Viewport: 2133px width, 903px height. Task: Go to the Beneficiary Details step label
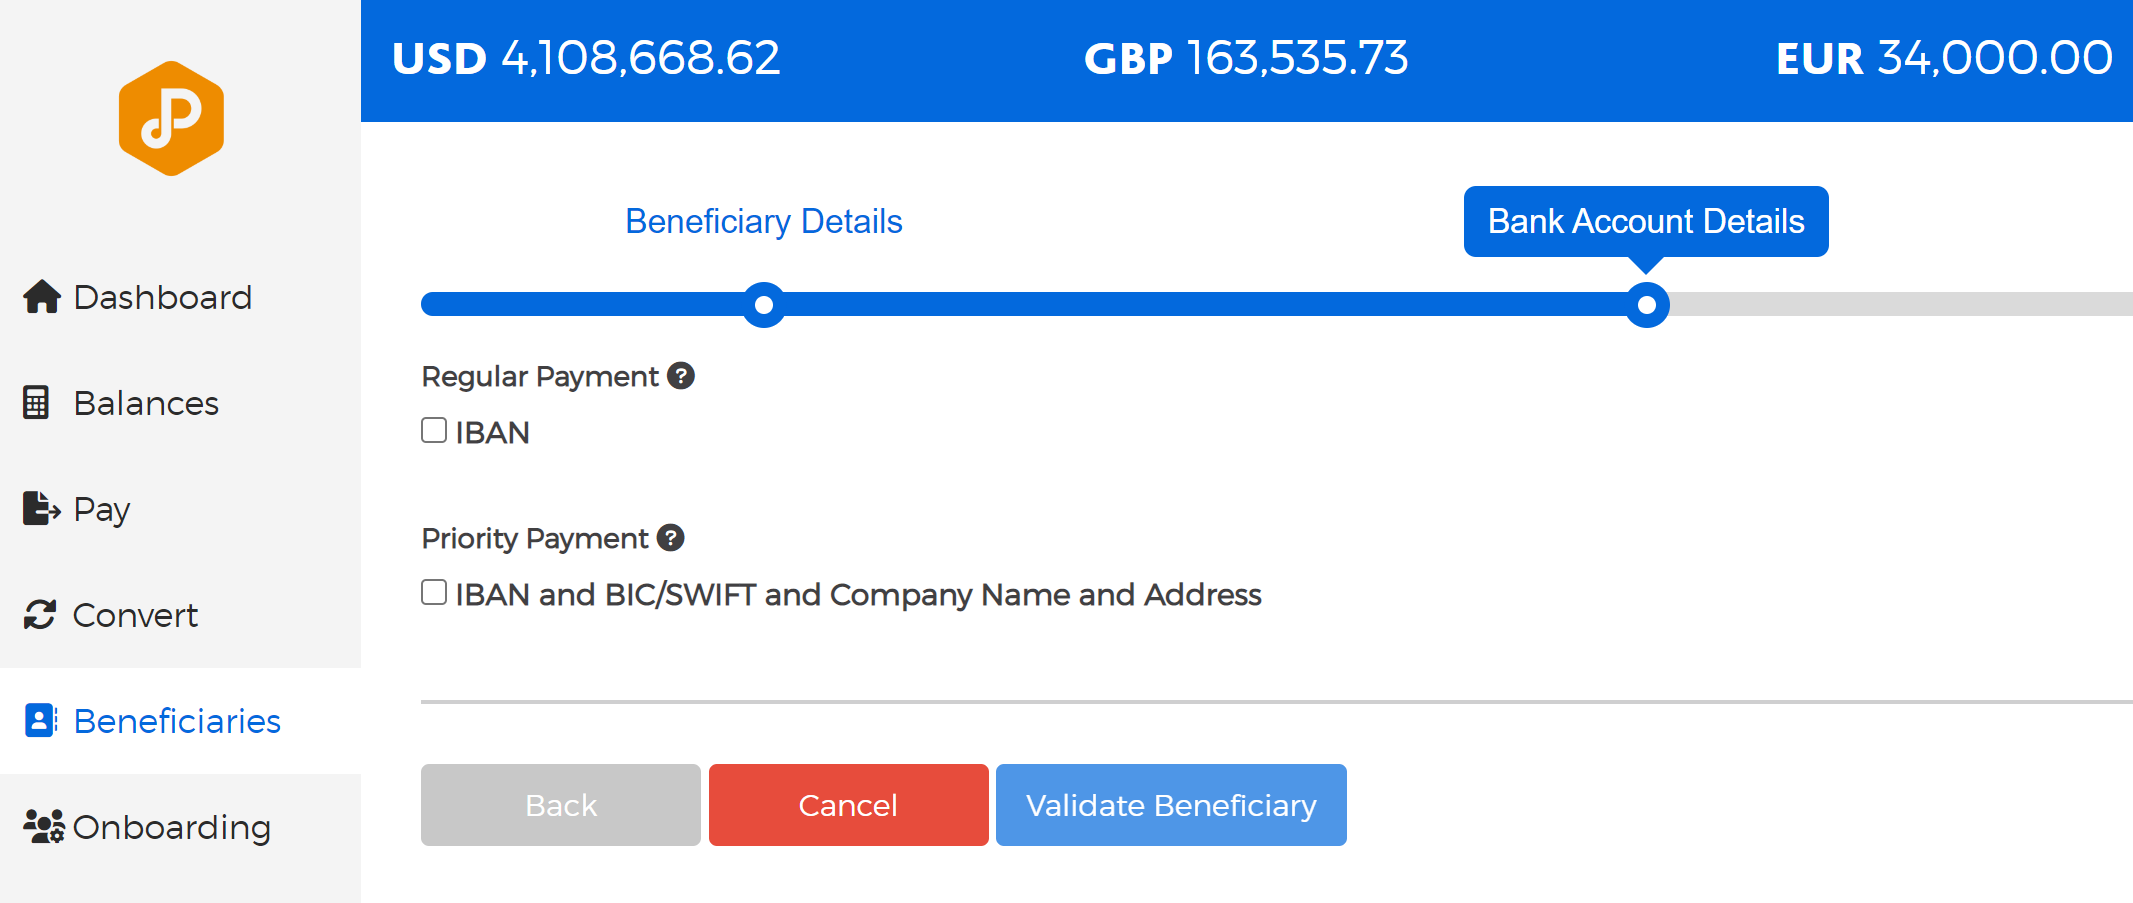click(764, 221)
